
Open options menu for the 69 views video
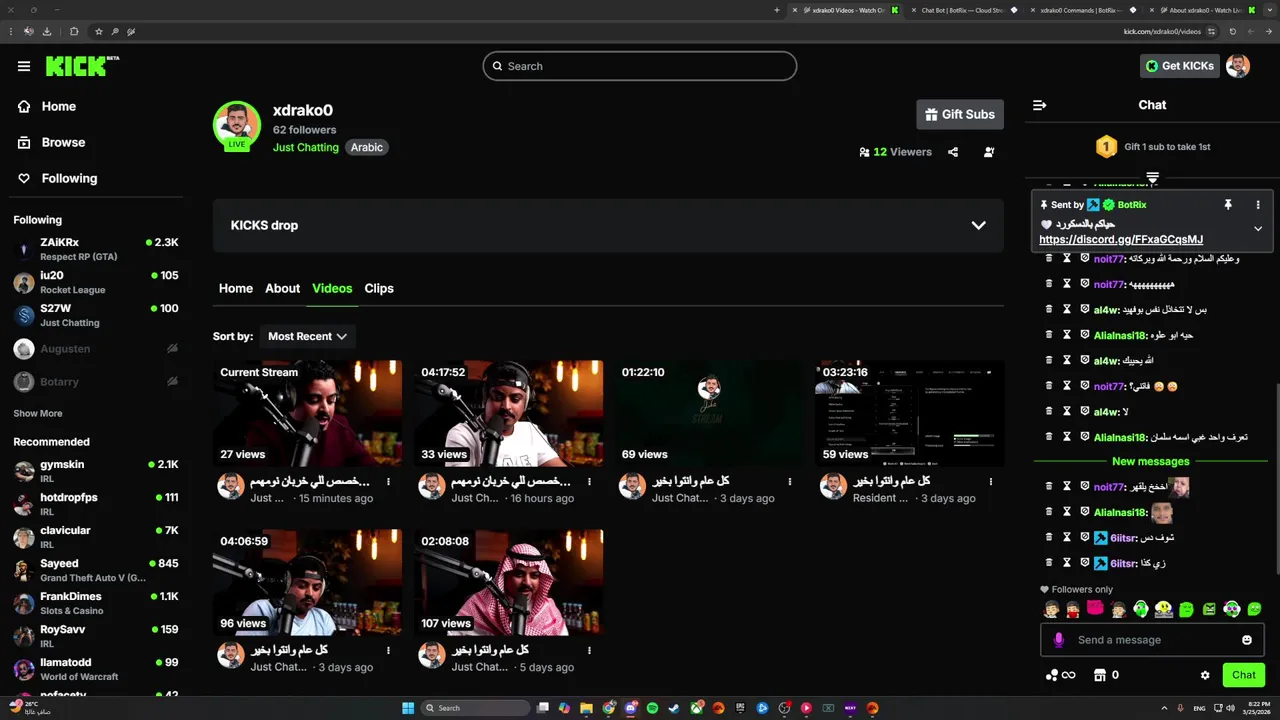coord(790,482)
